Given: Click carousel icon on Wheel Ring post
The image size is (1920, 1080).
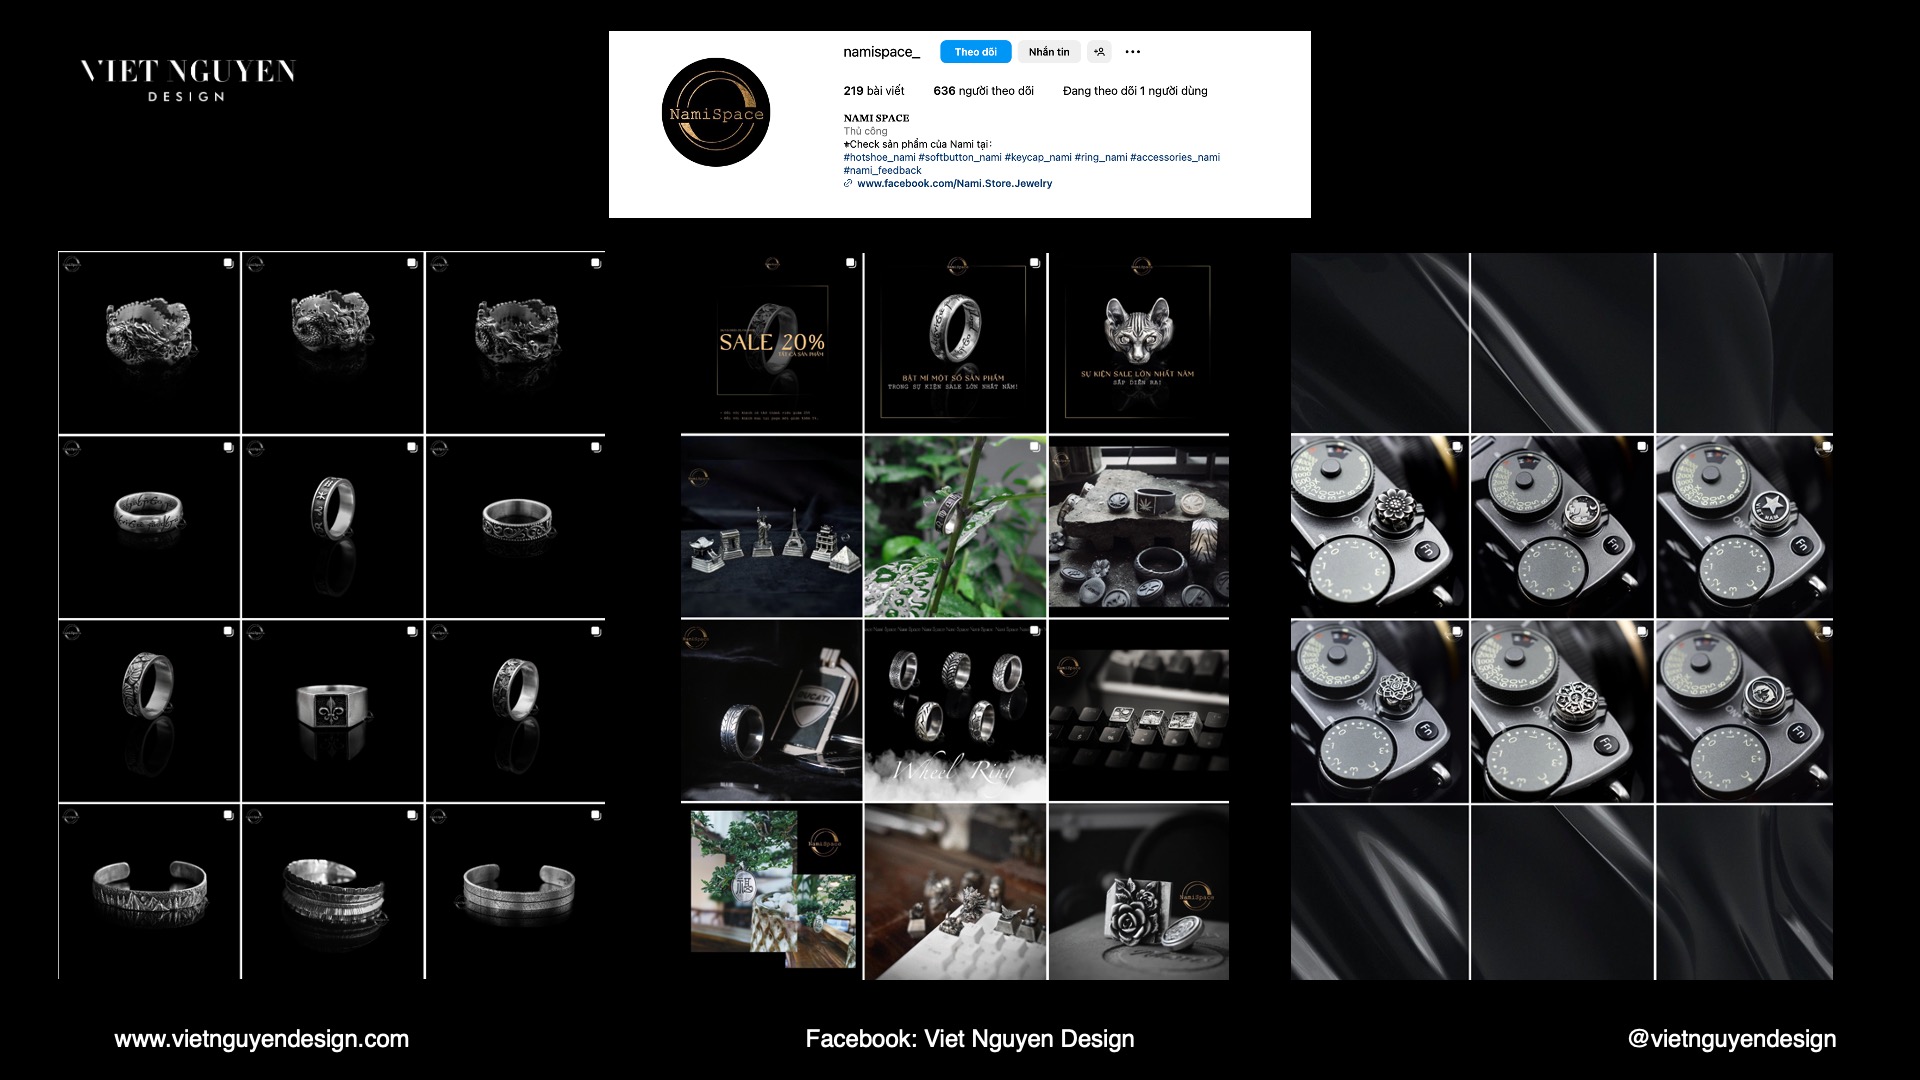Looking at the screenshot, I should [1034, 631].
